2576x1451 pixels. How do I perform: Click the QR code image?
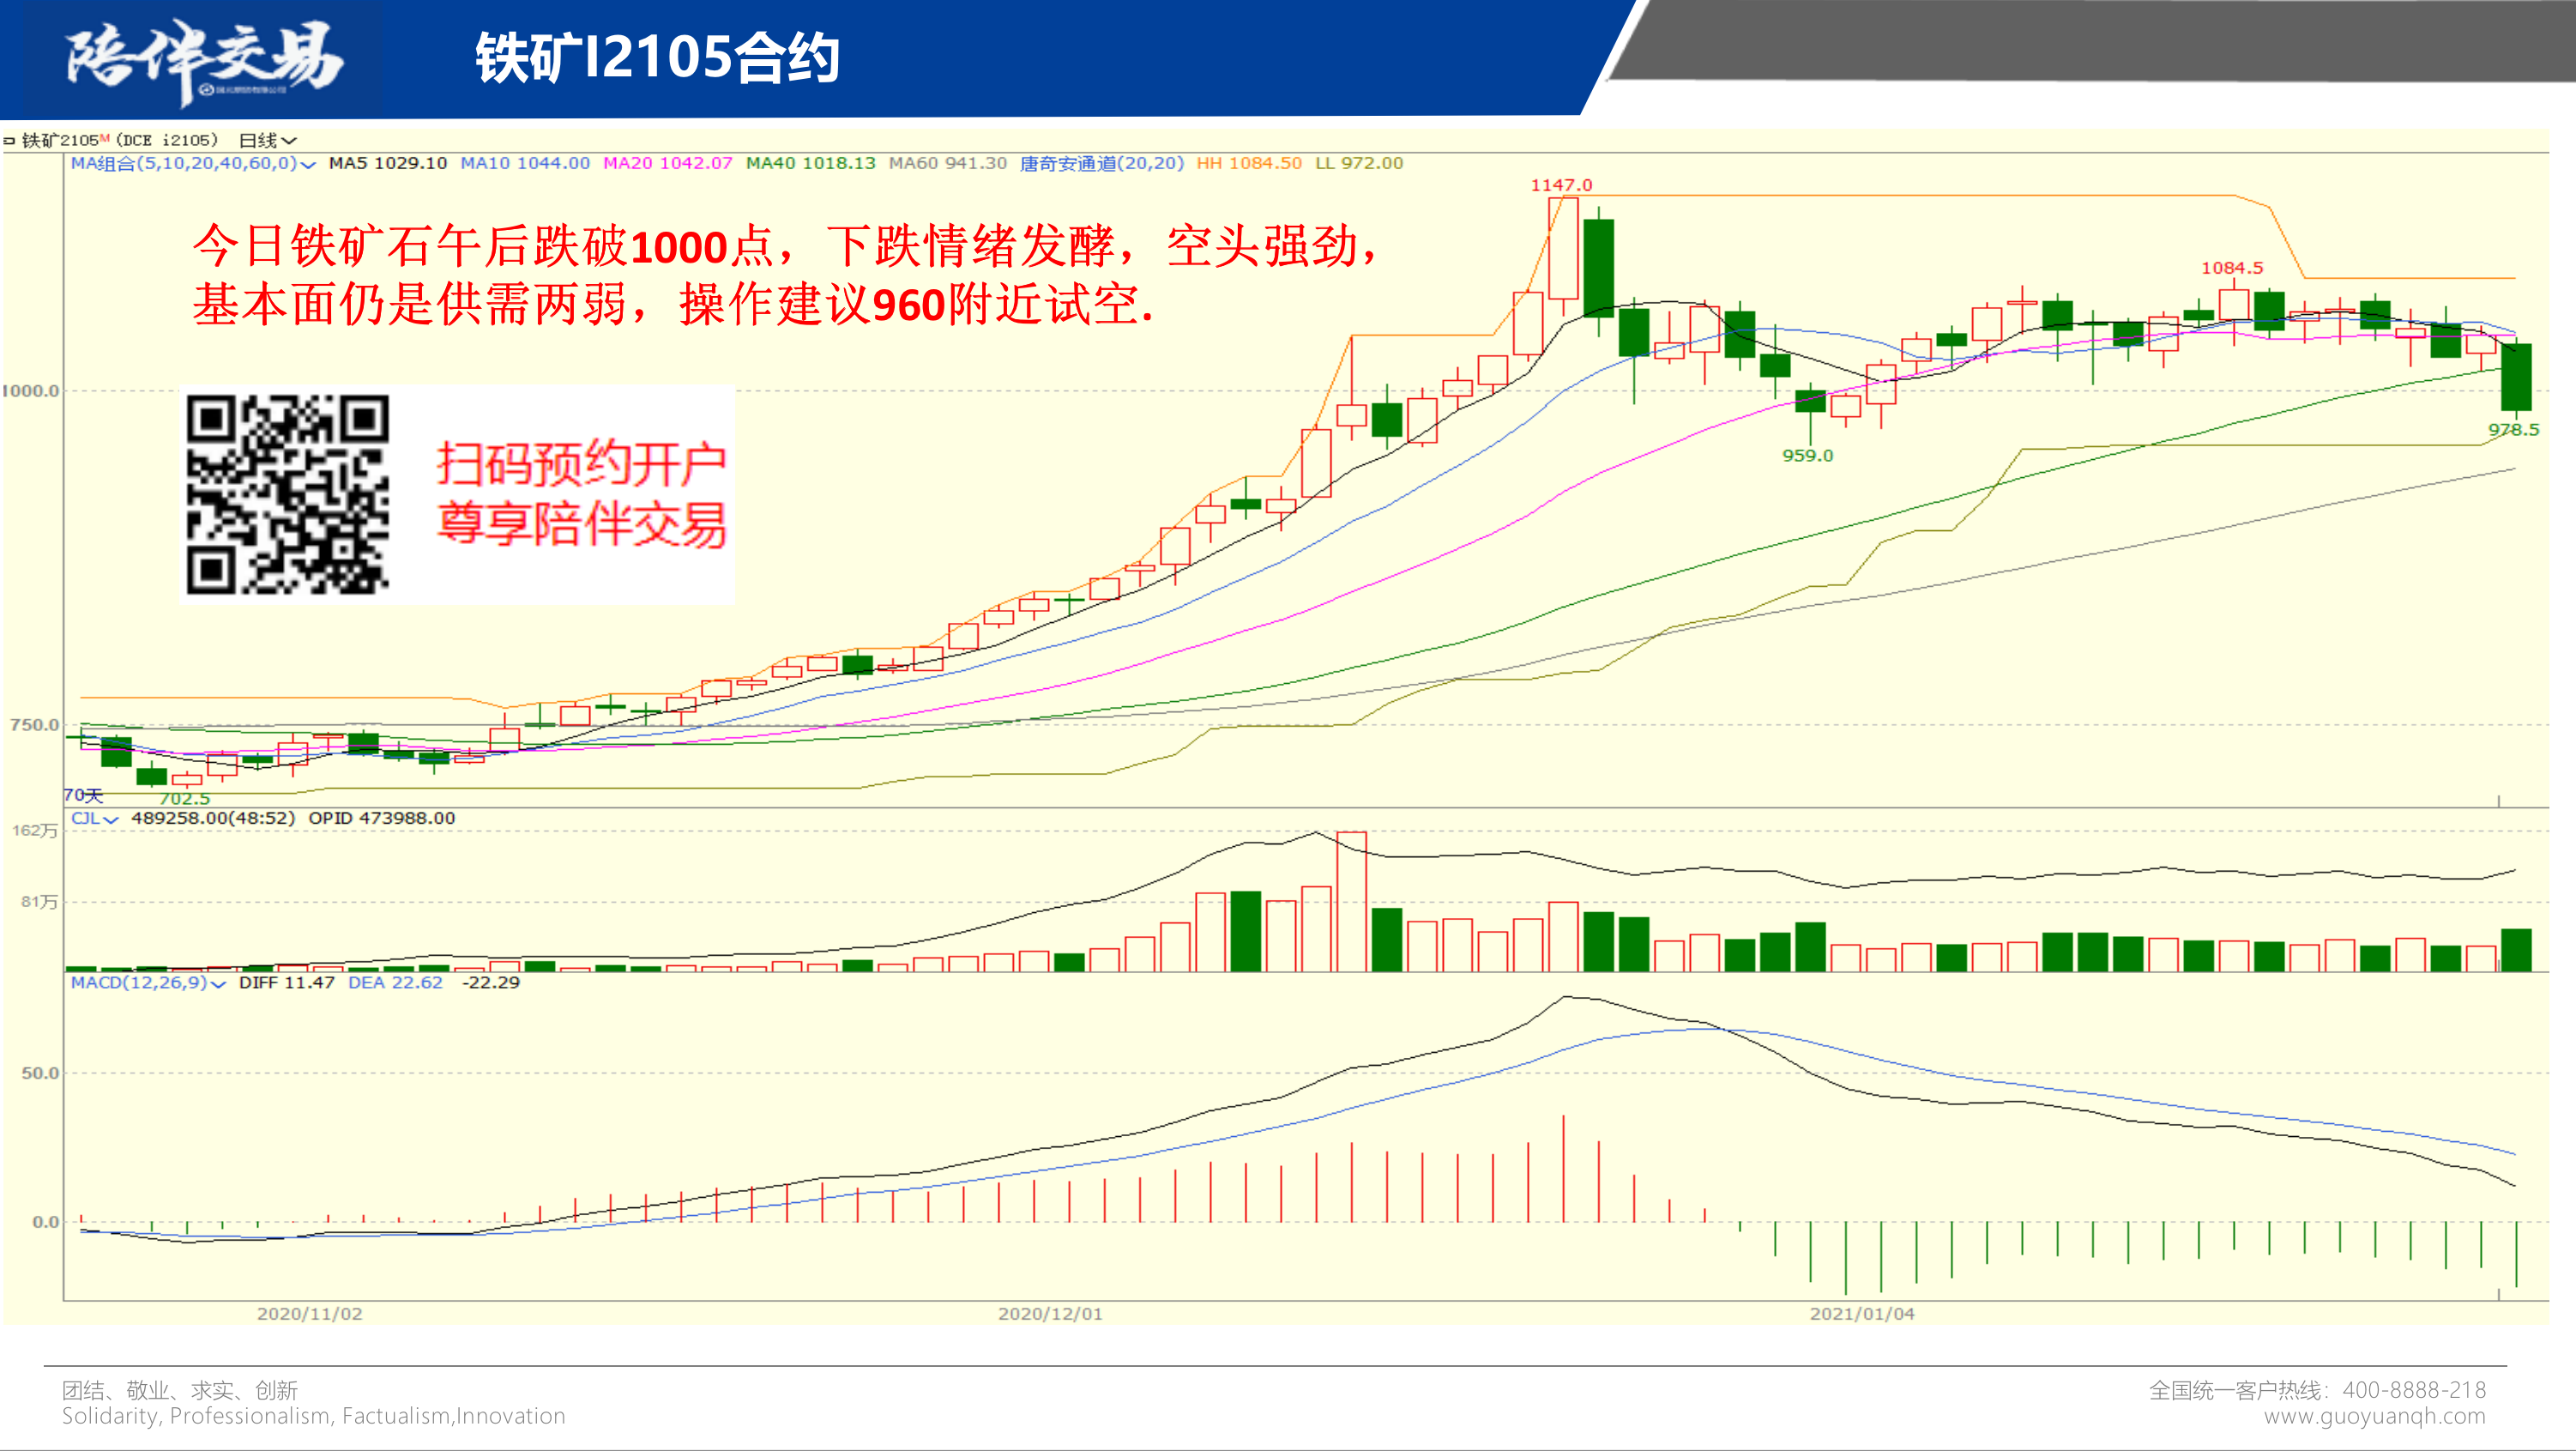click(x=287, y=494)
